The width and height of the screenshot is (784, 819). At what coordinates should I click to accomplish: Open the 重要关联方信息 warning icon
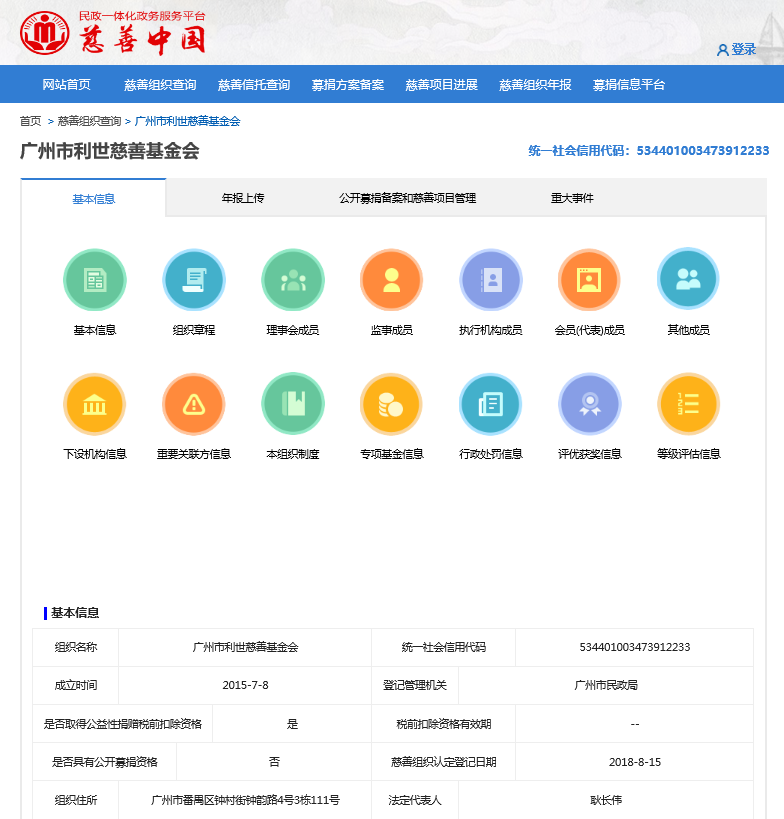coord(194,404)
